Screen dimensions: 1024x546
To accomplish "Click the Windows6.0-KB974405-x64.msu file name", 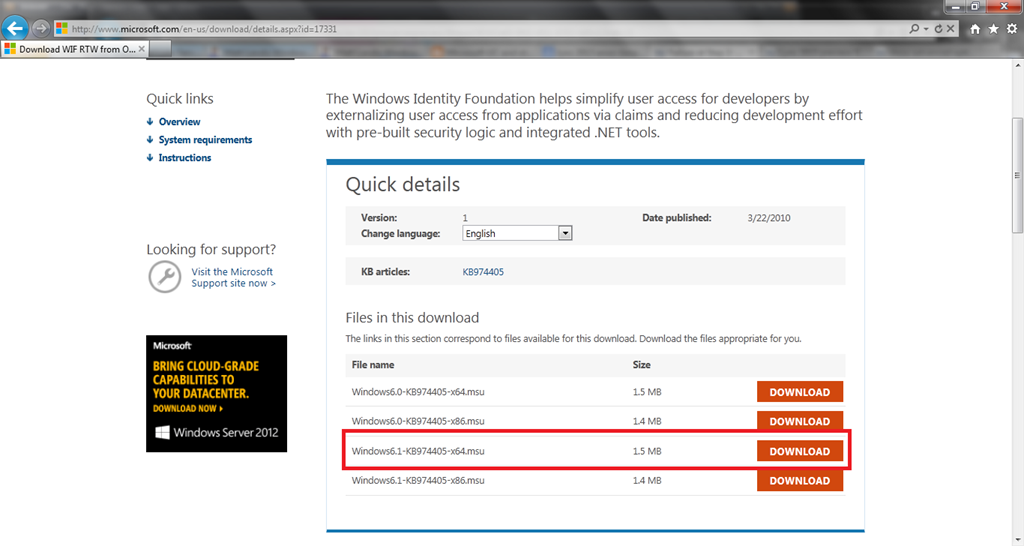I will coord(418,392).
